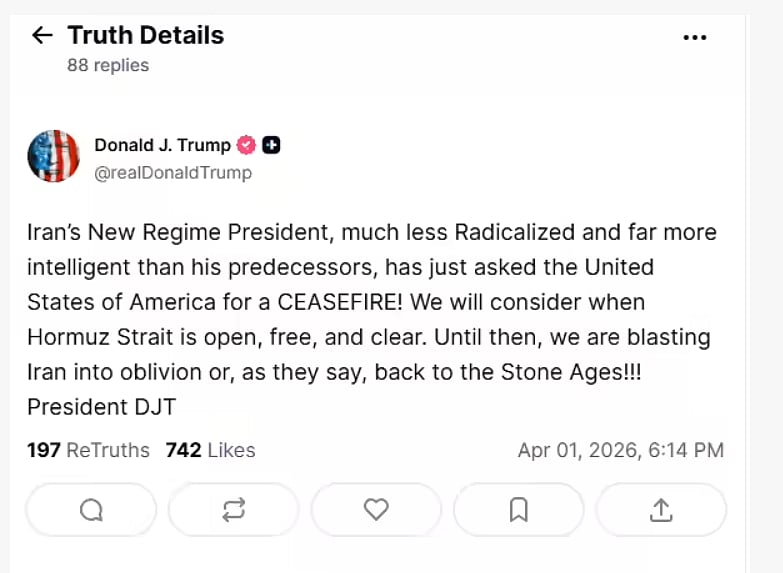Bookmark this truth with the bookmark icon

518,510
